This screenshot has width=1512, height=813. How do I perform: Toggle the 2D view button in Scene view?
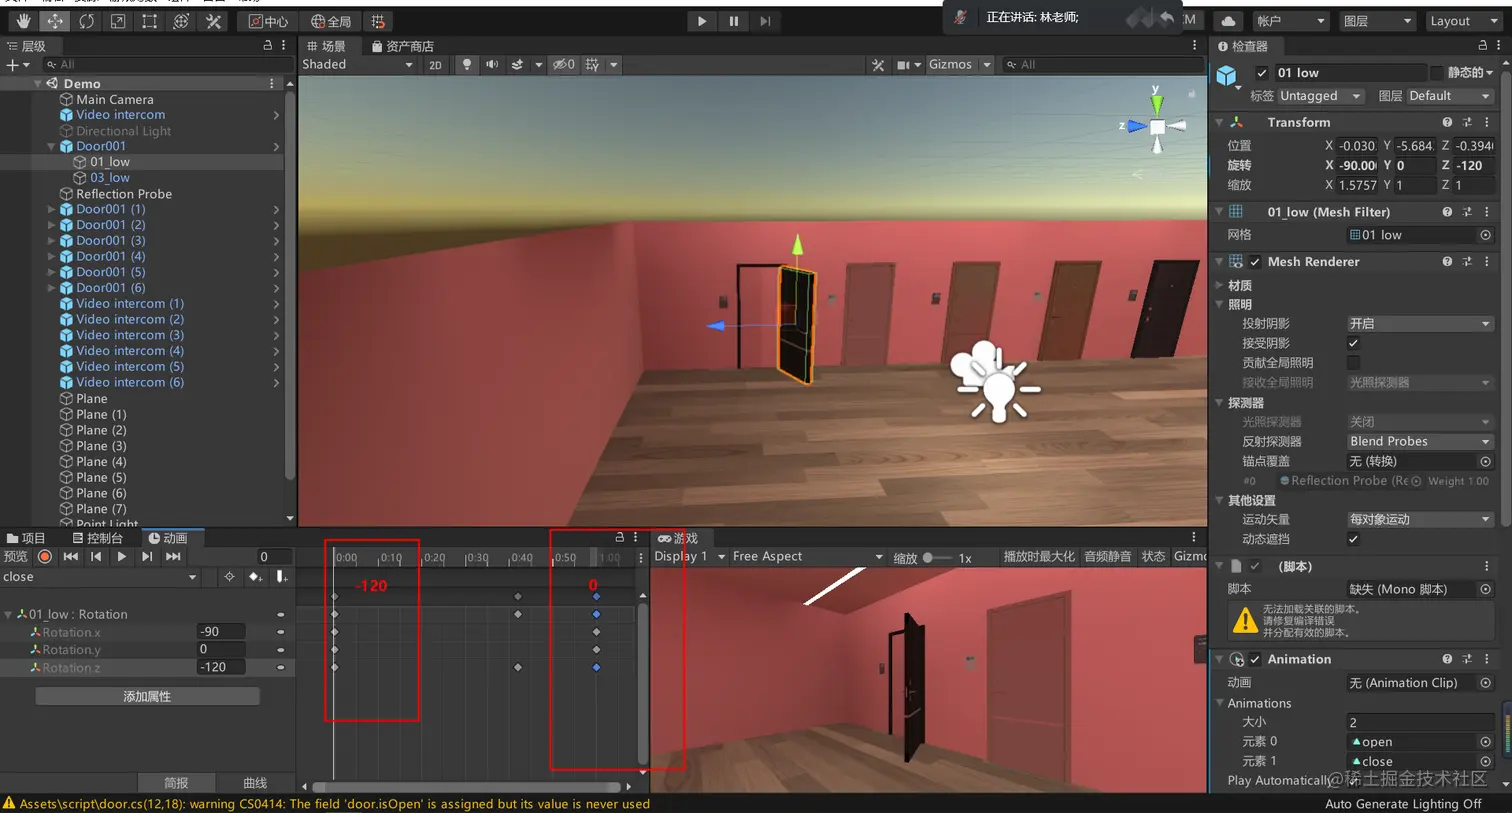coord(435,65)
